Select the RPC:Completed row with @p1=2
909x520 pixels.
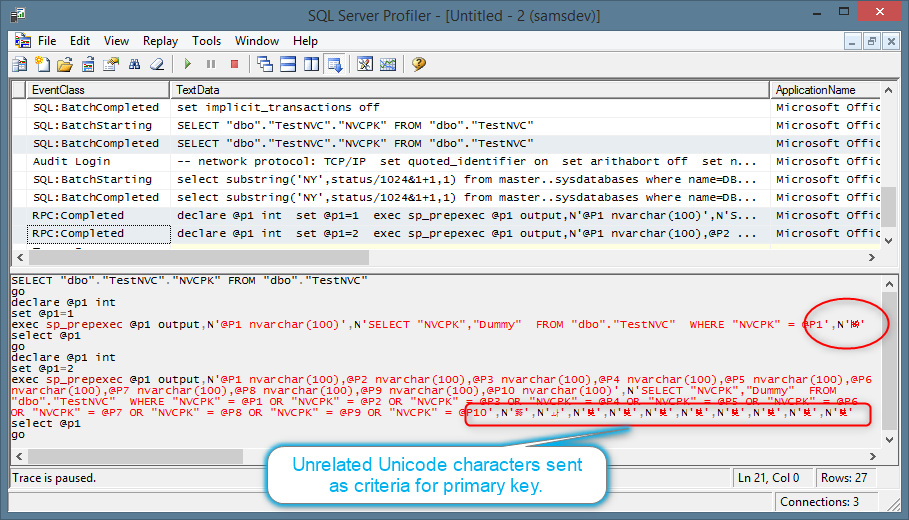coord(446,234)
